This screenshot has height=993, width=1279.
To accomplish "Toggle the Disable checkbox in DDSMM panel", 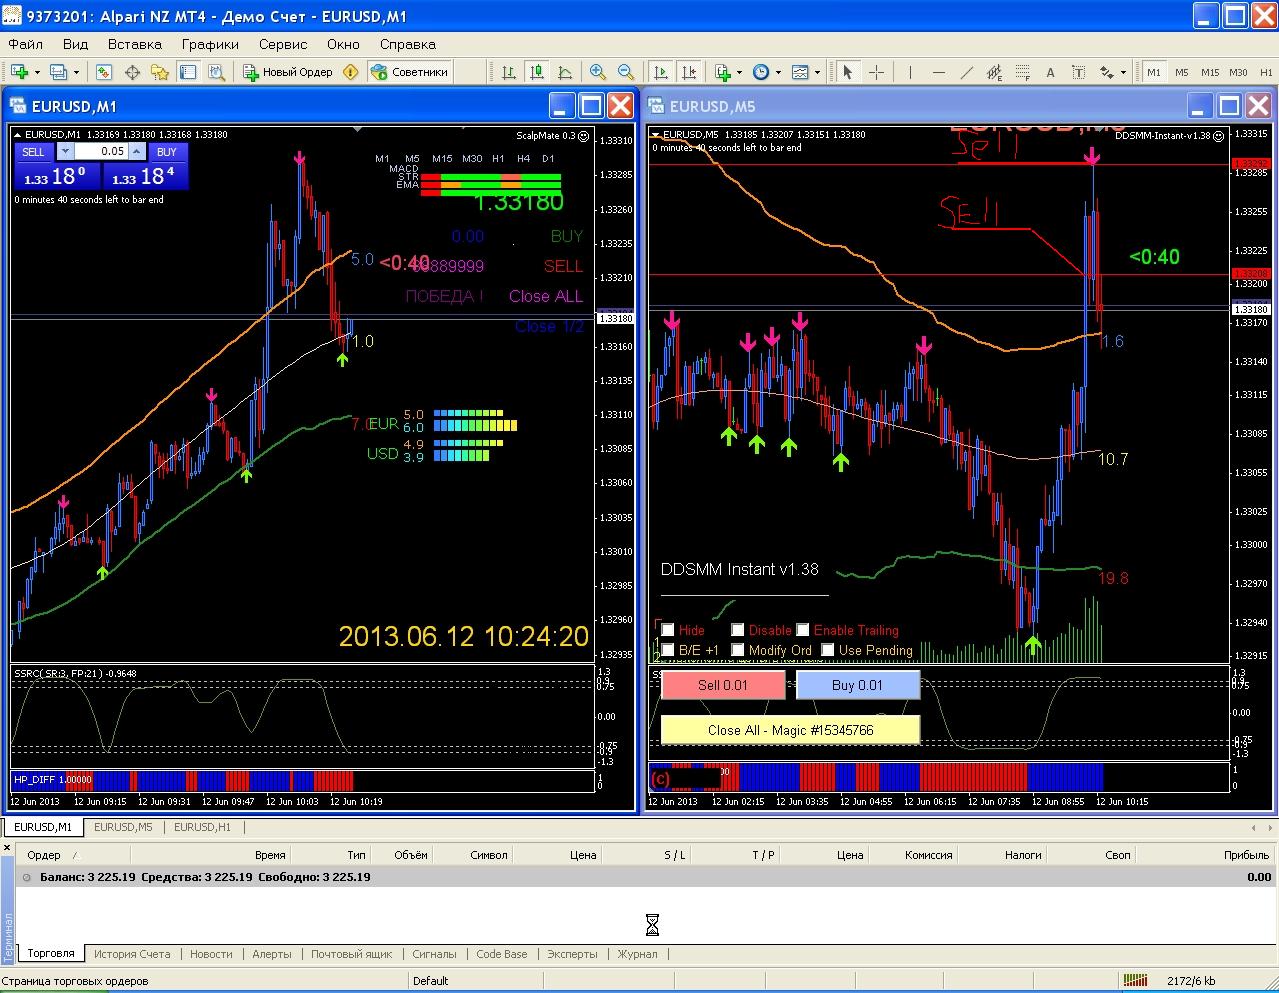I will [x=738, y=630].
